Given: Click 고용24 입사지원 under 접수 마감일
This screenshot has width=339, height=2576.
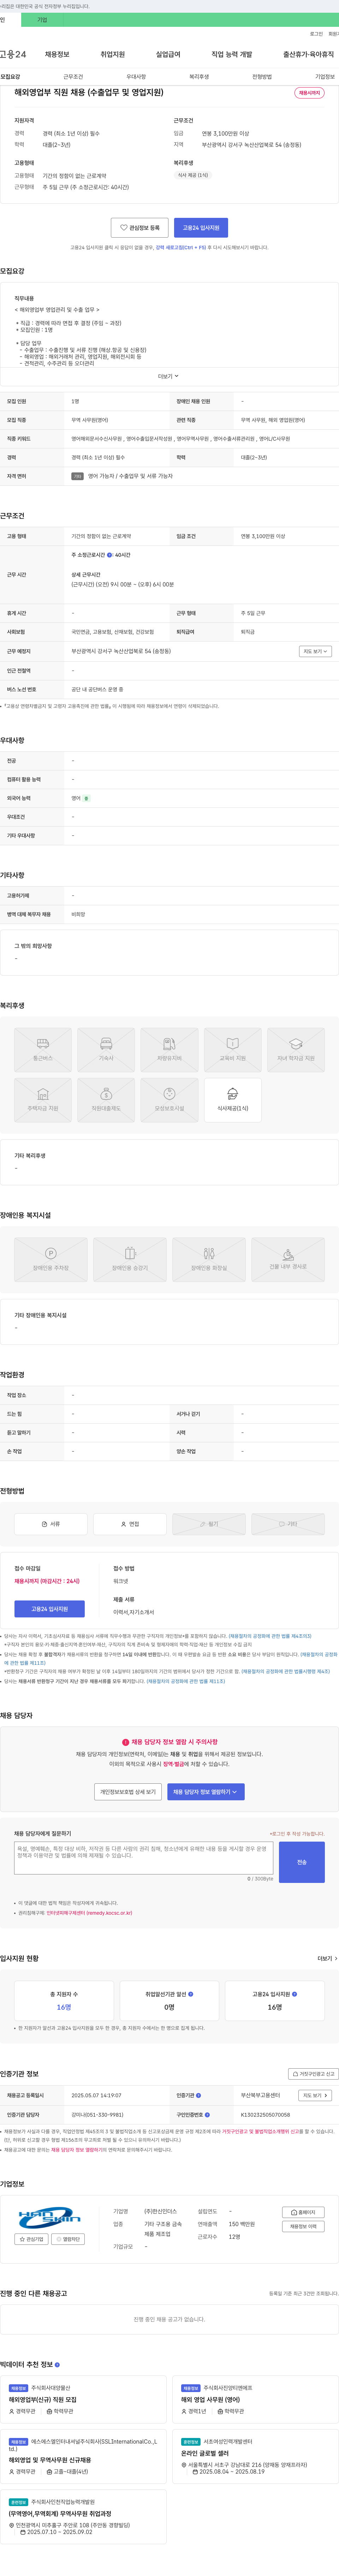Looking at the screenshot, I should (x=49, y=1609).
